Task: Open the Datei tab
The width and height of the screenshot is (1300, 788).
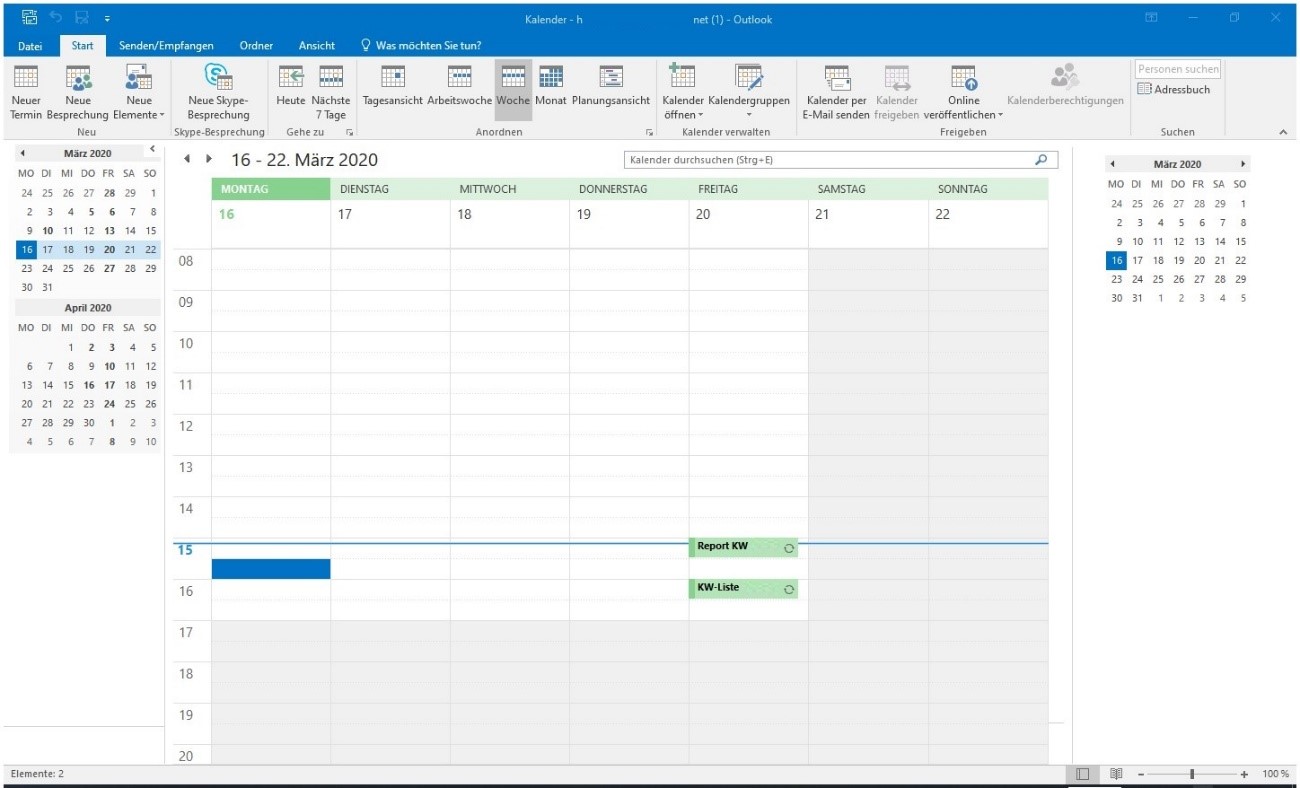Action: 30,46
